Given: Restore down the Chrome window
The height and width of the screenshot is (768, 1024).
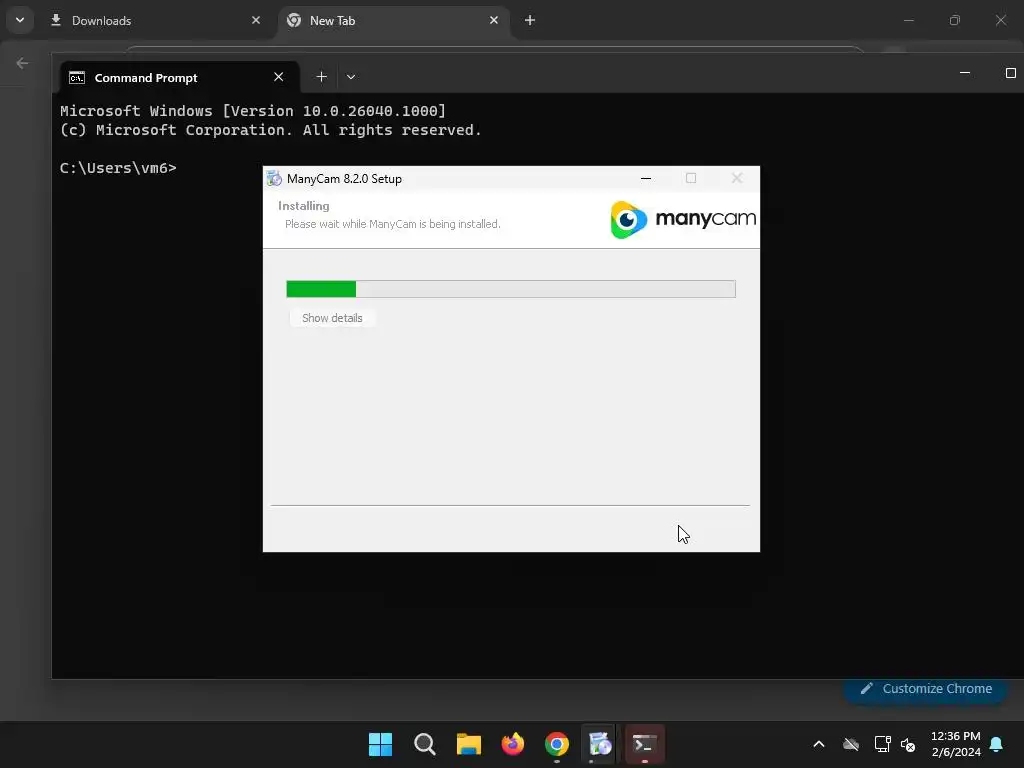Looking at the screenshot, I should pos(955,20).
